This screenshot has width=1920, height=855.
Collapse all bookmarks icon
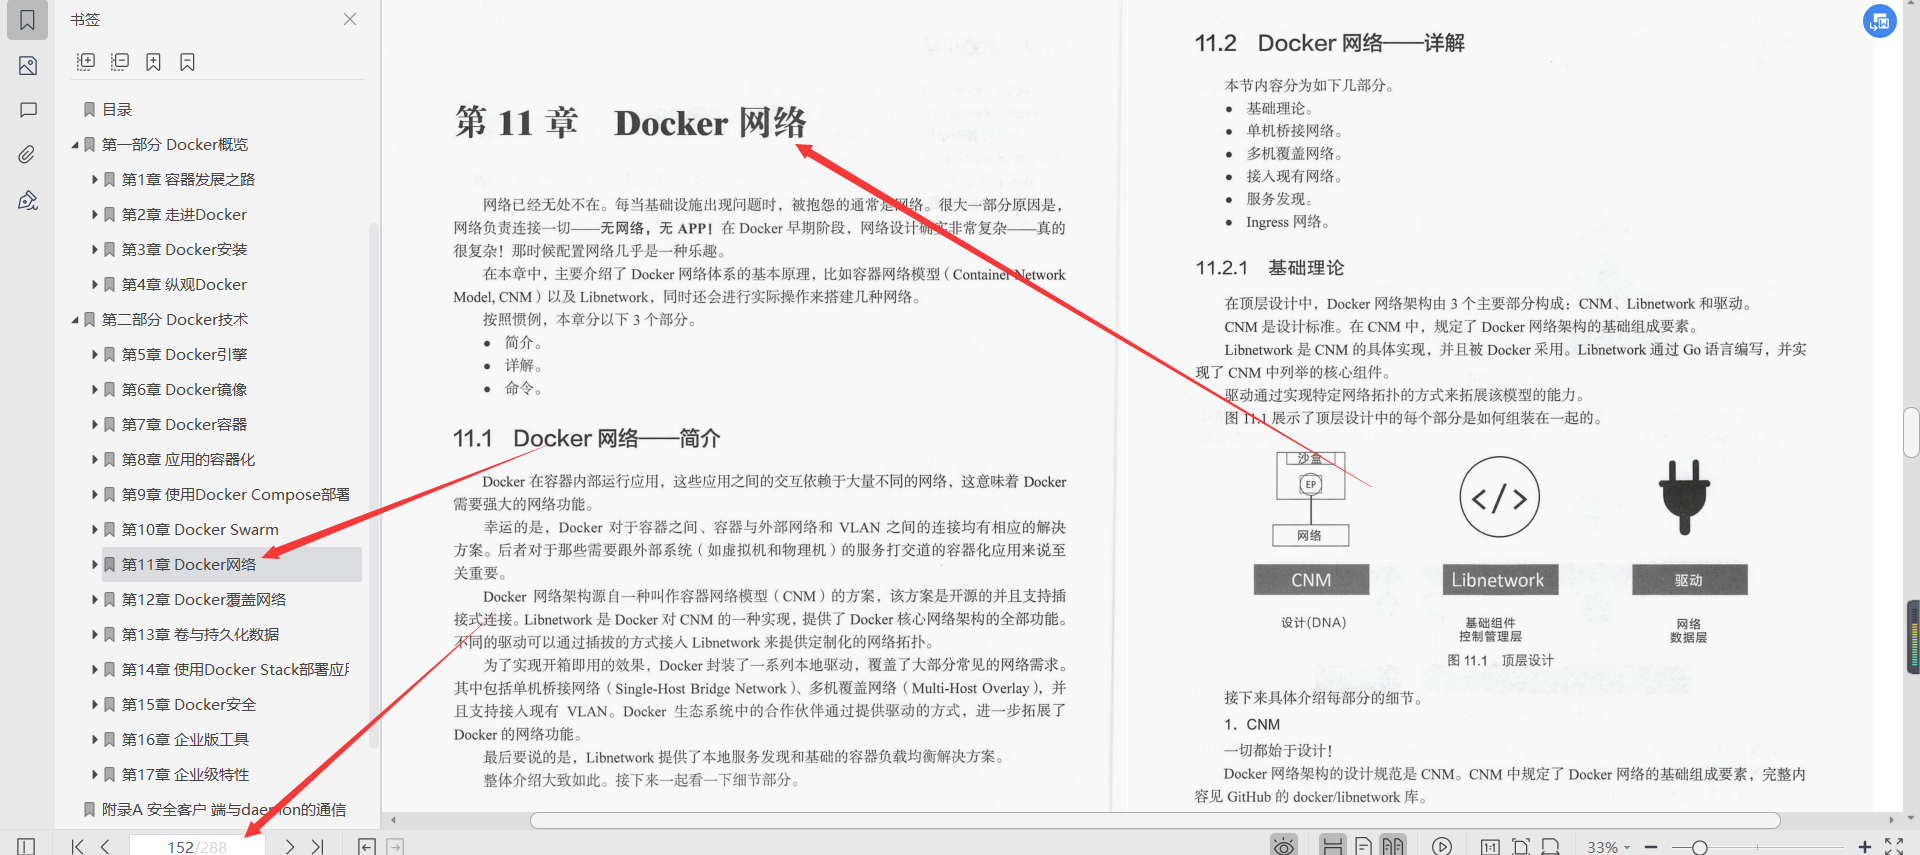click(x=120, y=62)
